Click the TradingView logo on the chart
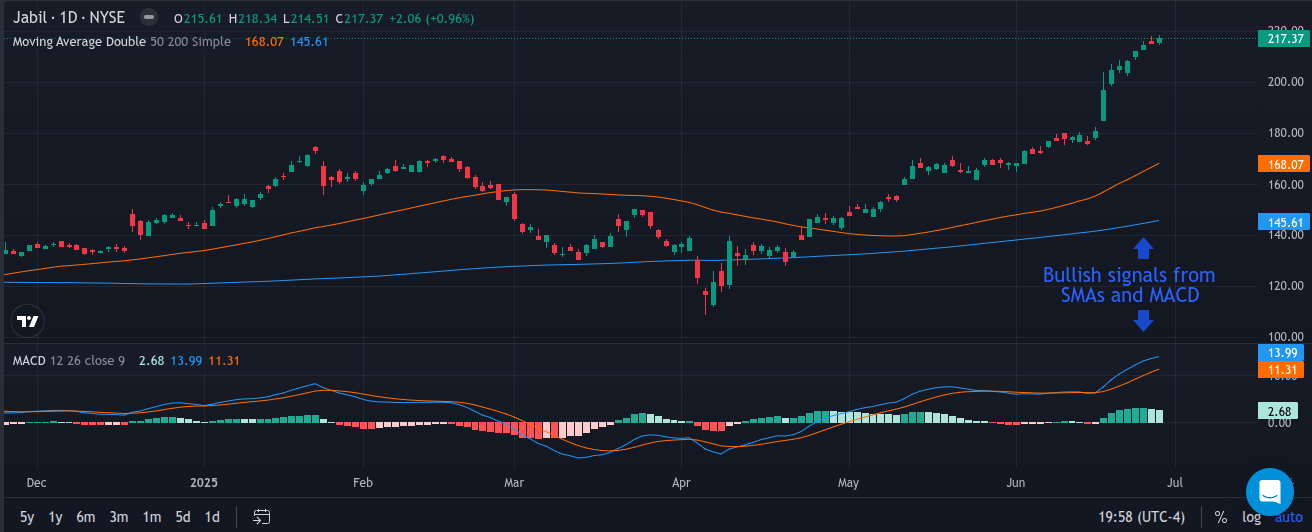 point(28,321)
